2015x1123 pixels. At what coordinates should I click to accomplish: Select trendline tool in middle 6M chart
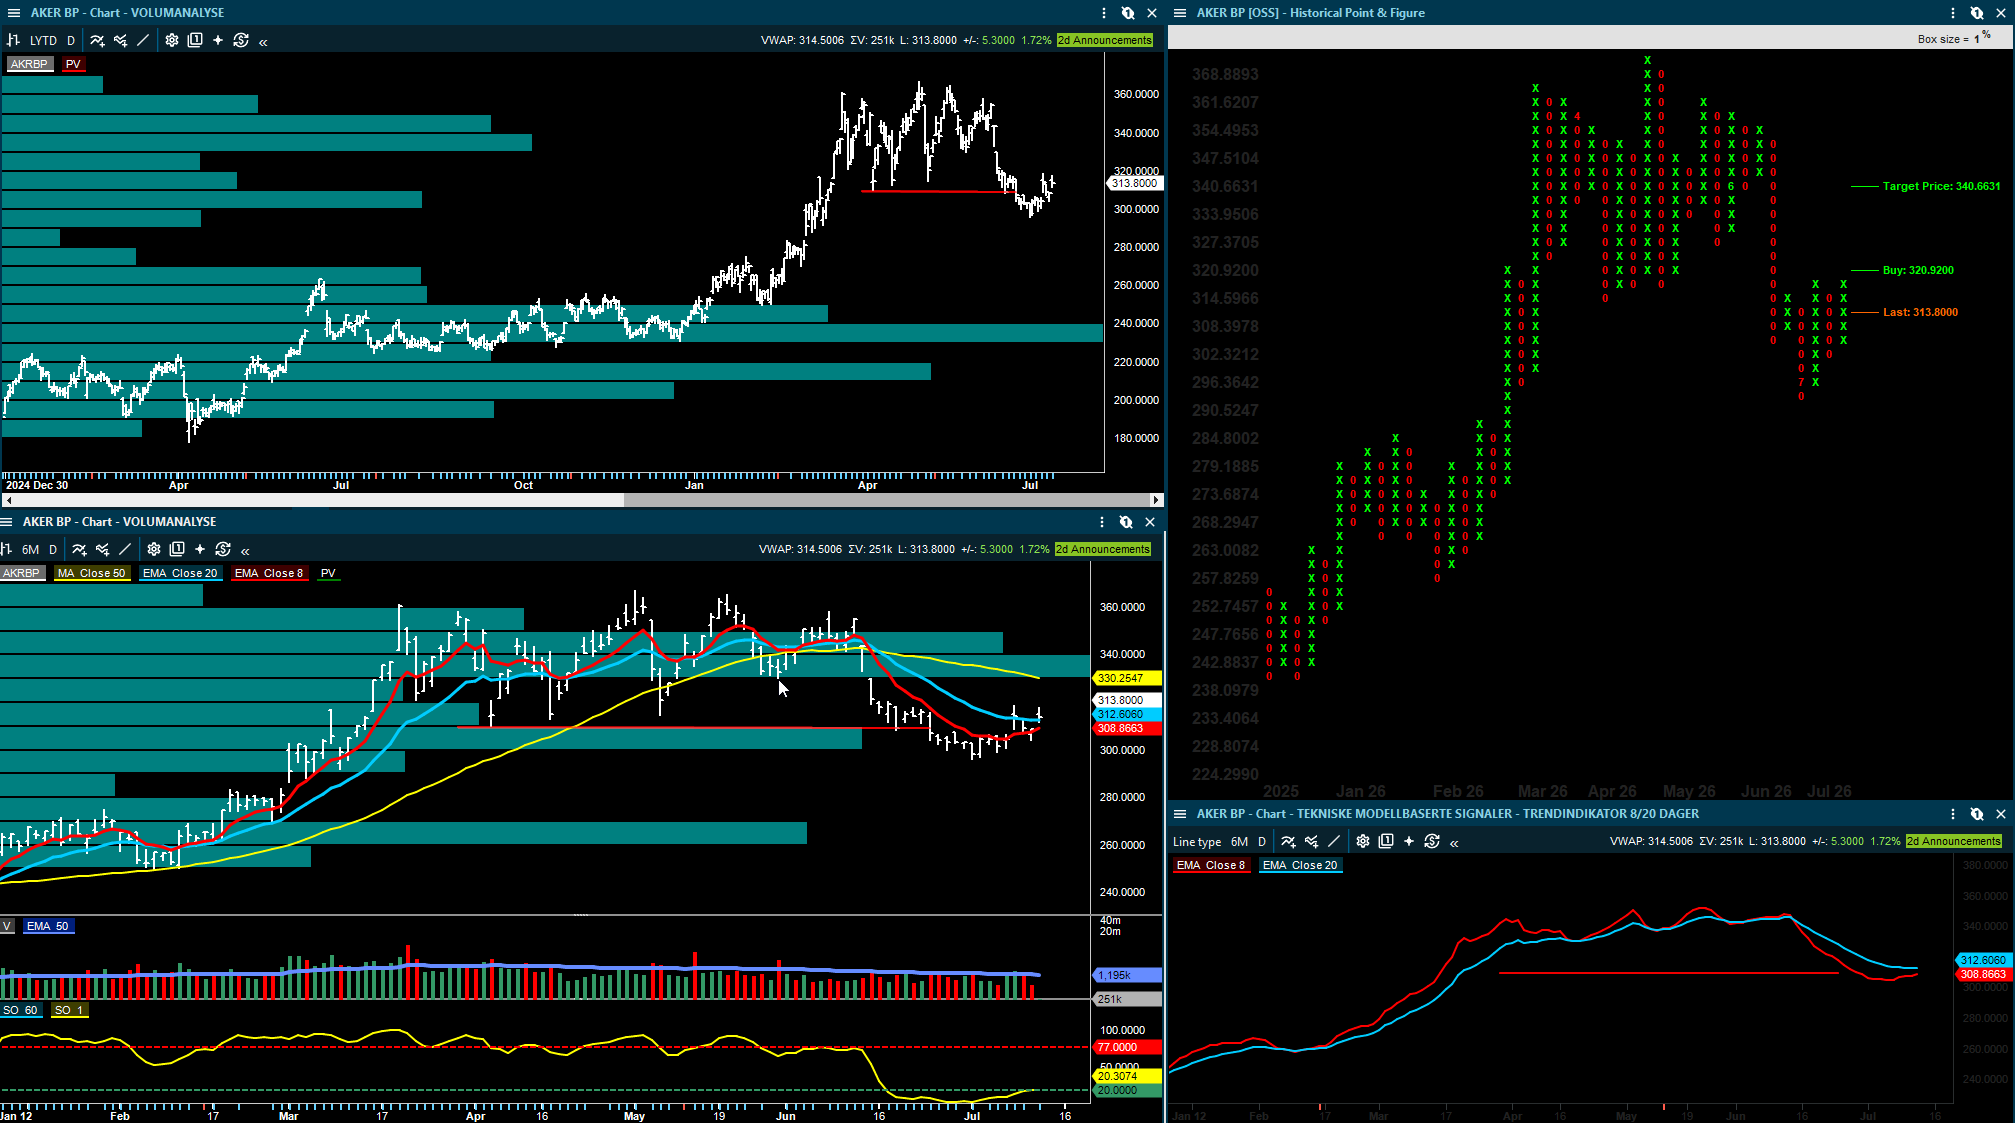tap(125, 549)
